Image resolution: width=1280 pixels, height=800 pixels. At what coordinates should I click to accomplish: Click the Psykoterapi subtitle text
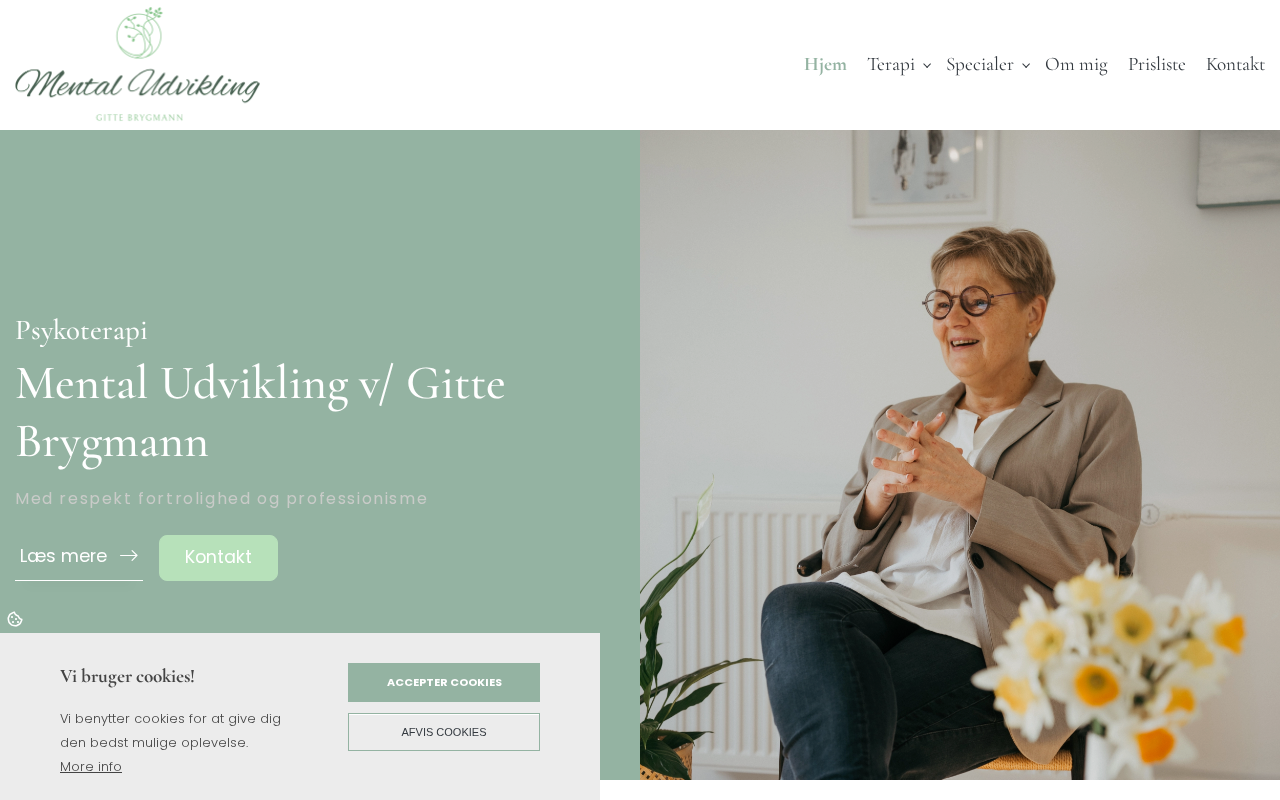click(x=81, y=330)
